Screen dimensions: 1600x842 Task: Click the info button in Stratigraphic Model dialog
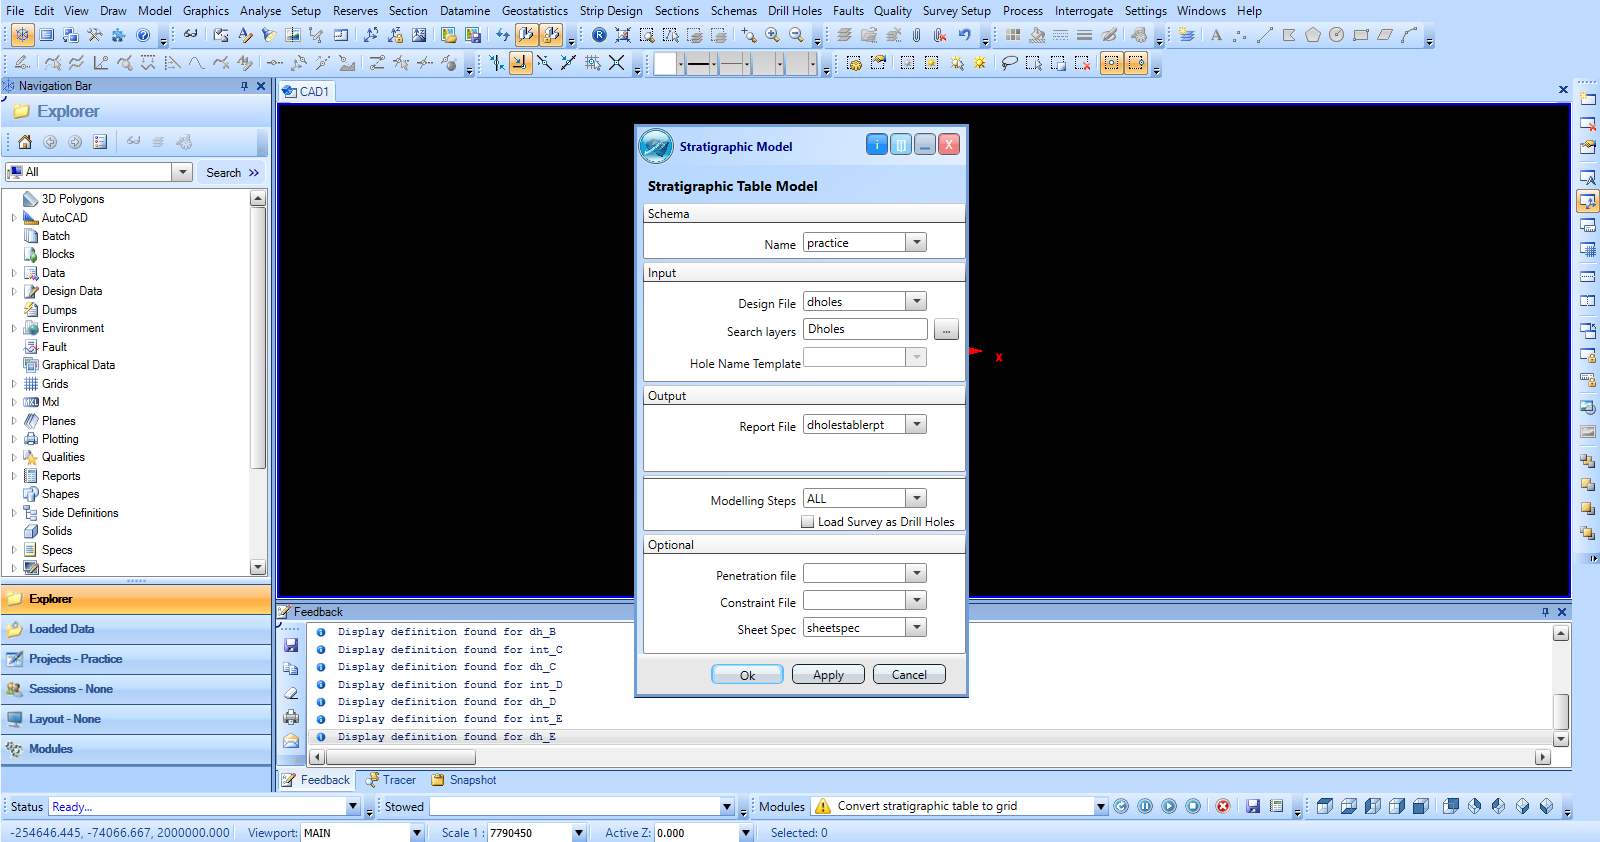876,145
